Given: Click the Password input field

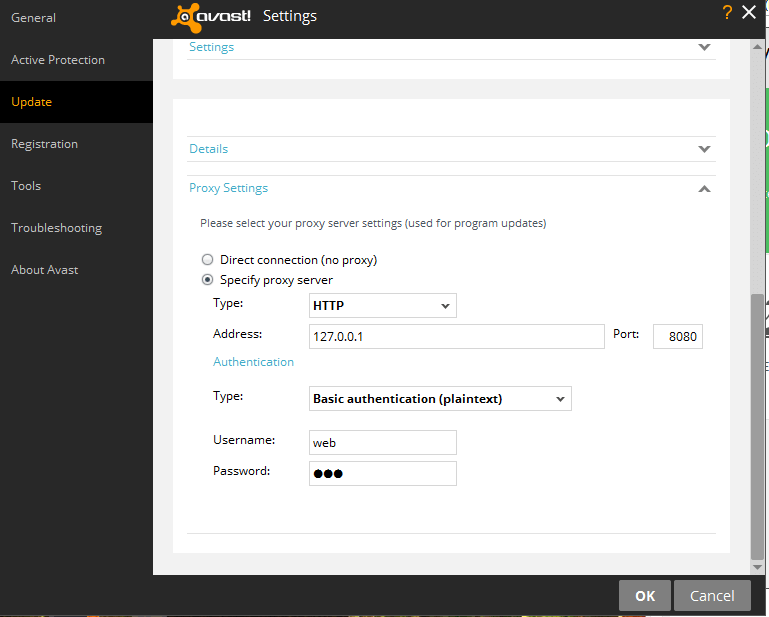Looking at the screenshot, I should coord(383,473).
